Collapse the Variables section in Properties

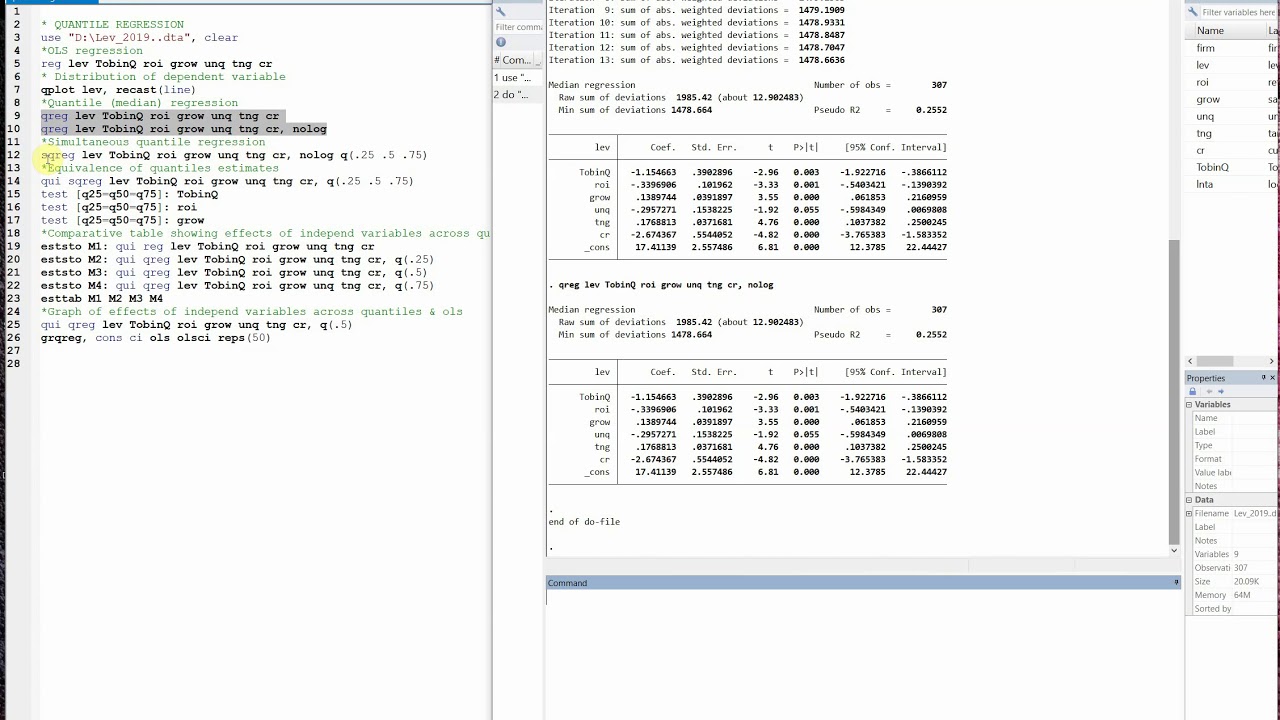click(x=1189, y=405)
